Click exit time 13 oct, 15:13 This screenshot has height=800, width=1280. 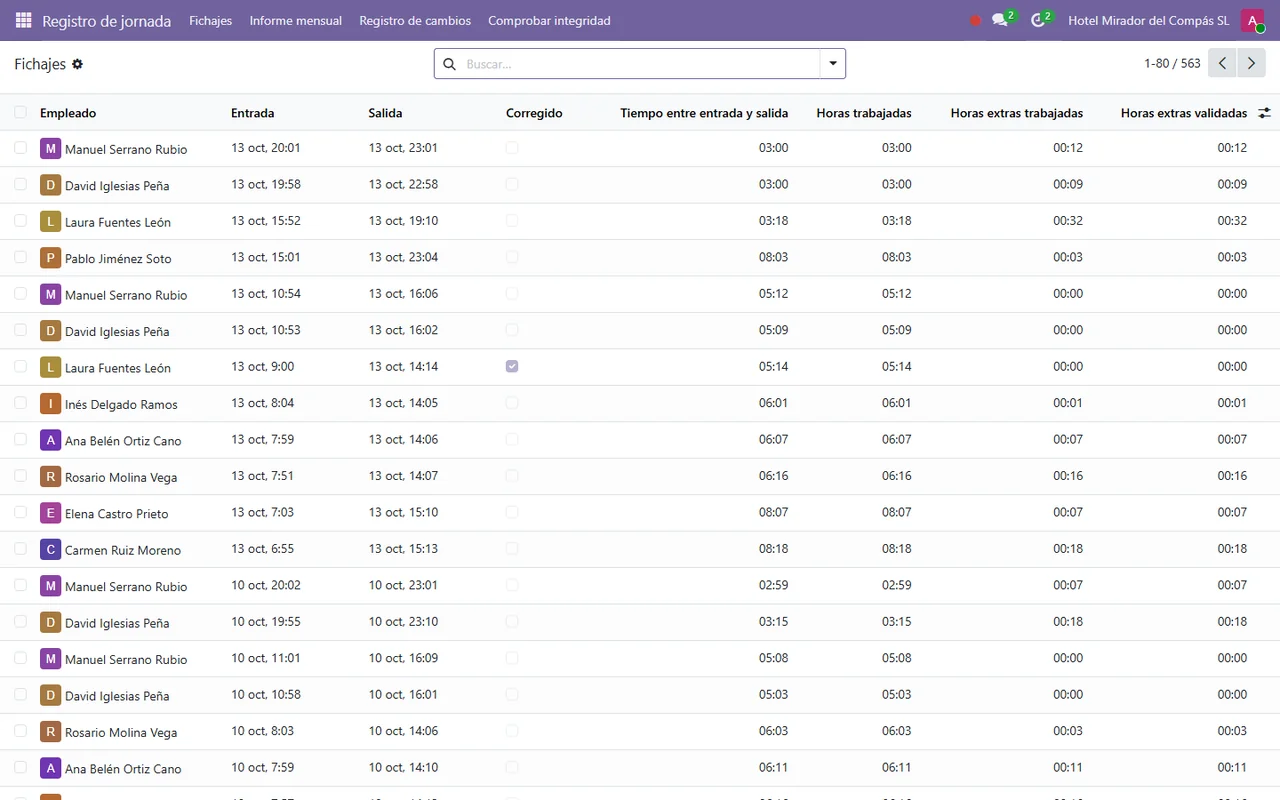click(x=403, y=549)
